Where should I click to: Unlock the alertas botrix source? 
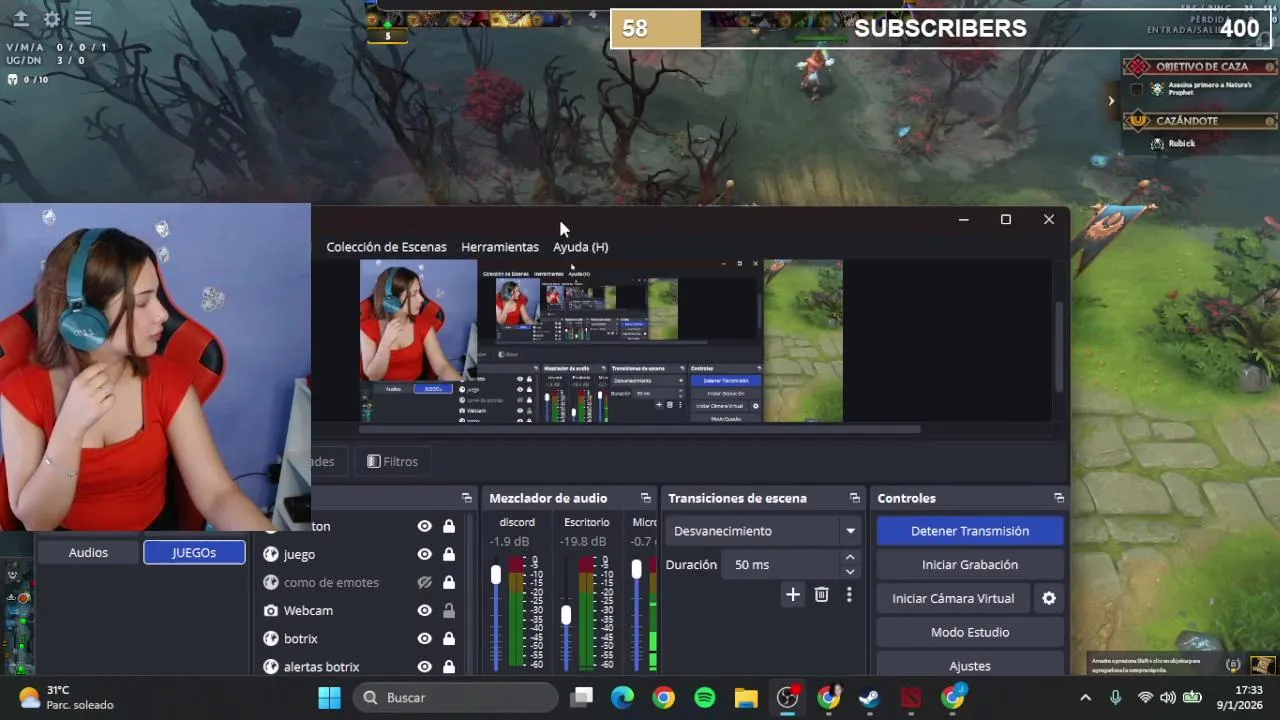pos(449,666)
